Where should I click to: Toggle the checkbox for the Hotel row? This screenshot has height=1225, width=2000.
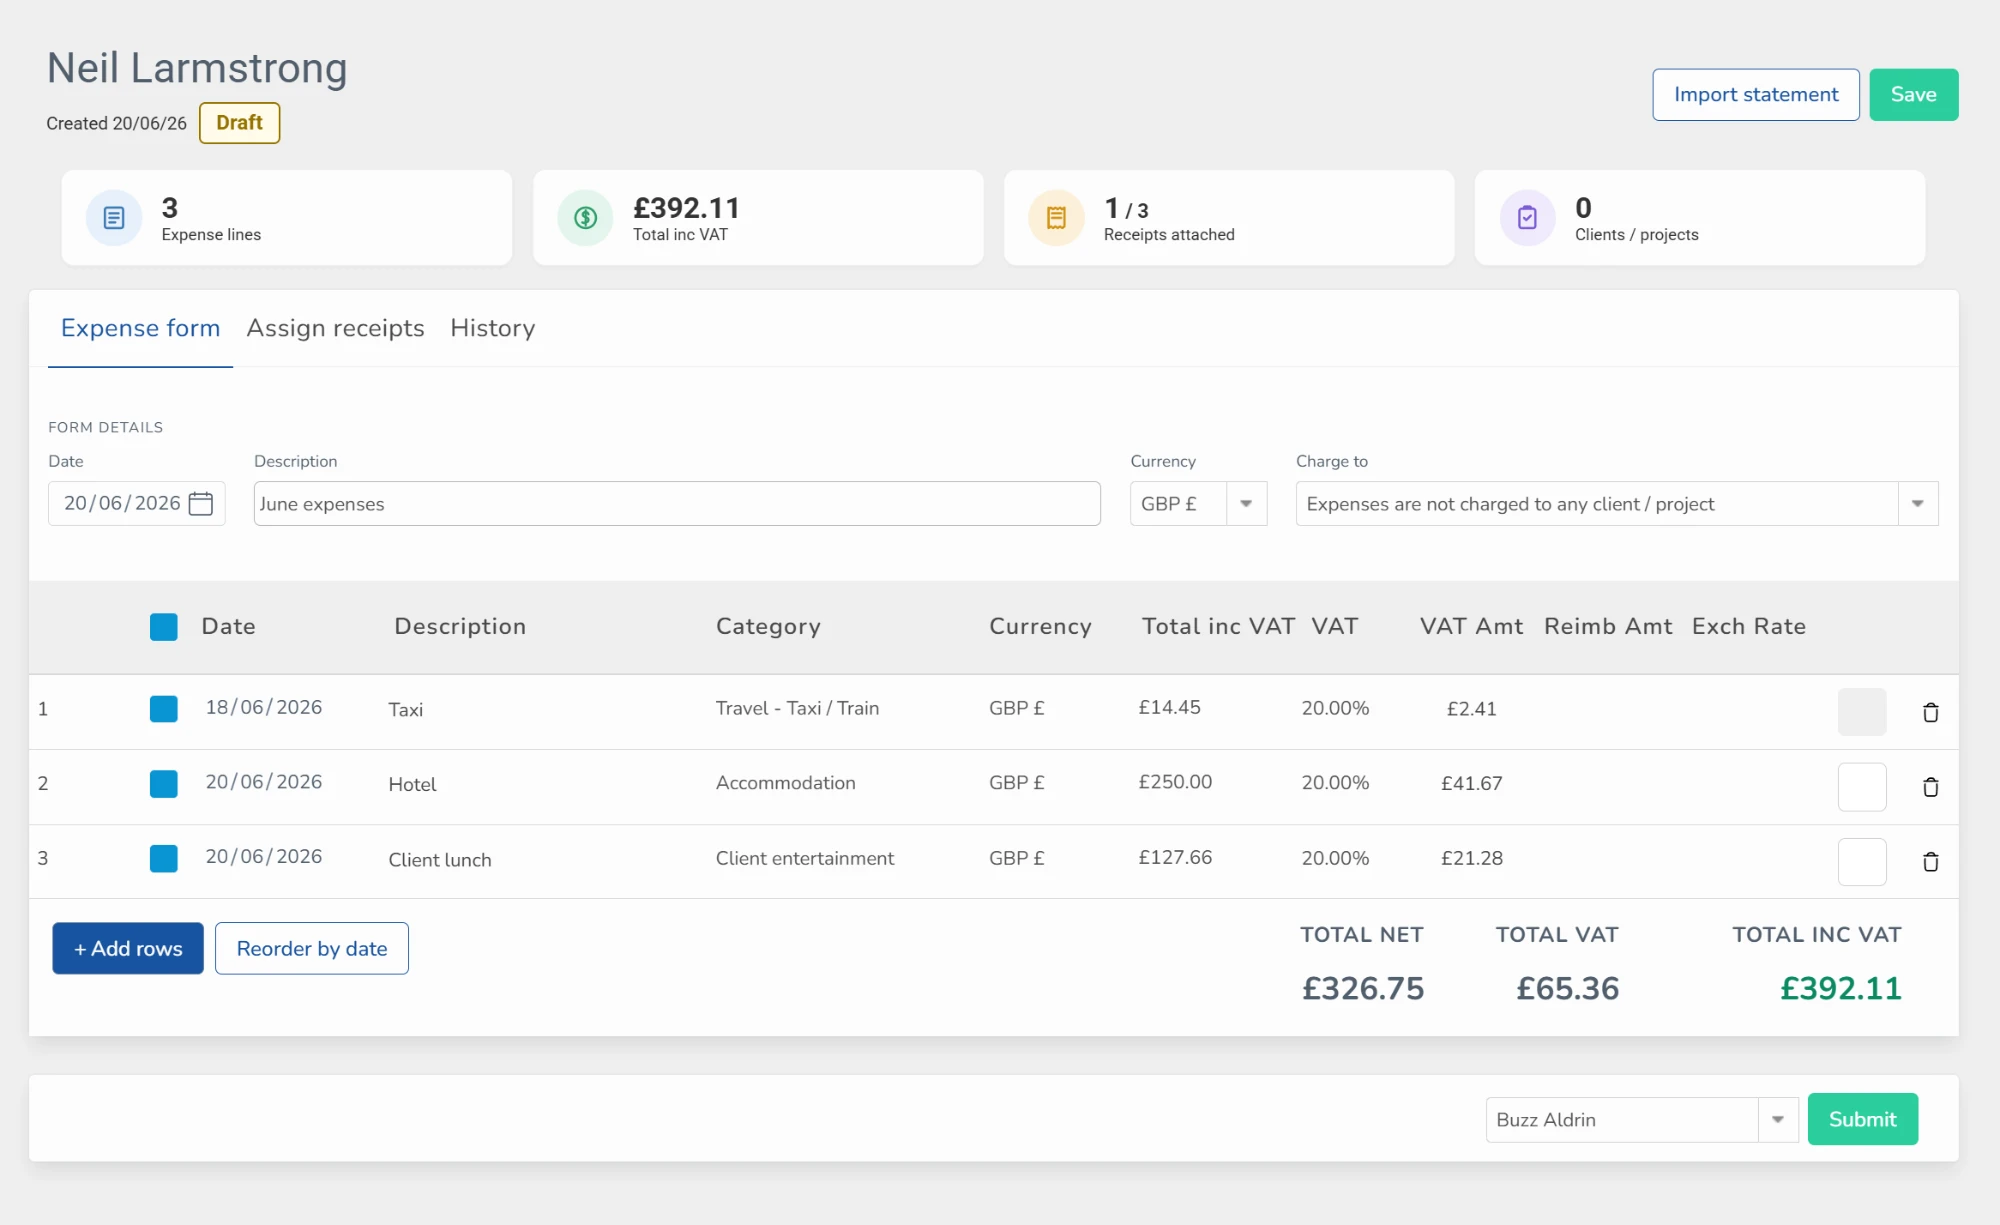coord(164,784)
